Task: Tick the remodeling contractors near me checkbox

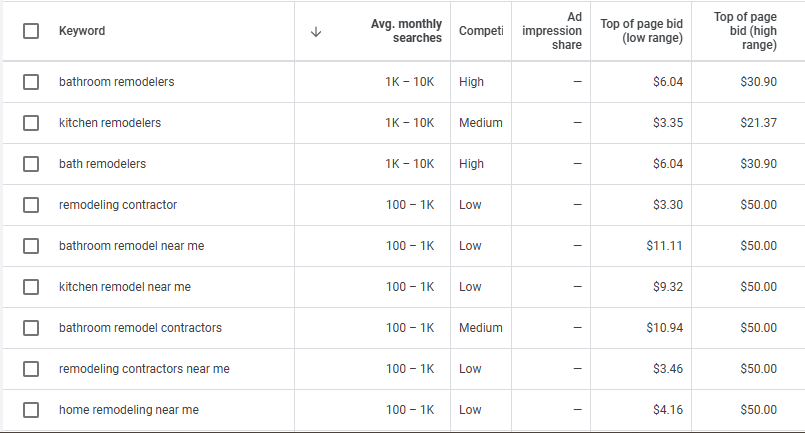Action: [31, 369]
